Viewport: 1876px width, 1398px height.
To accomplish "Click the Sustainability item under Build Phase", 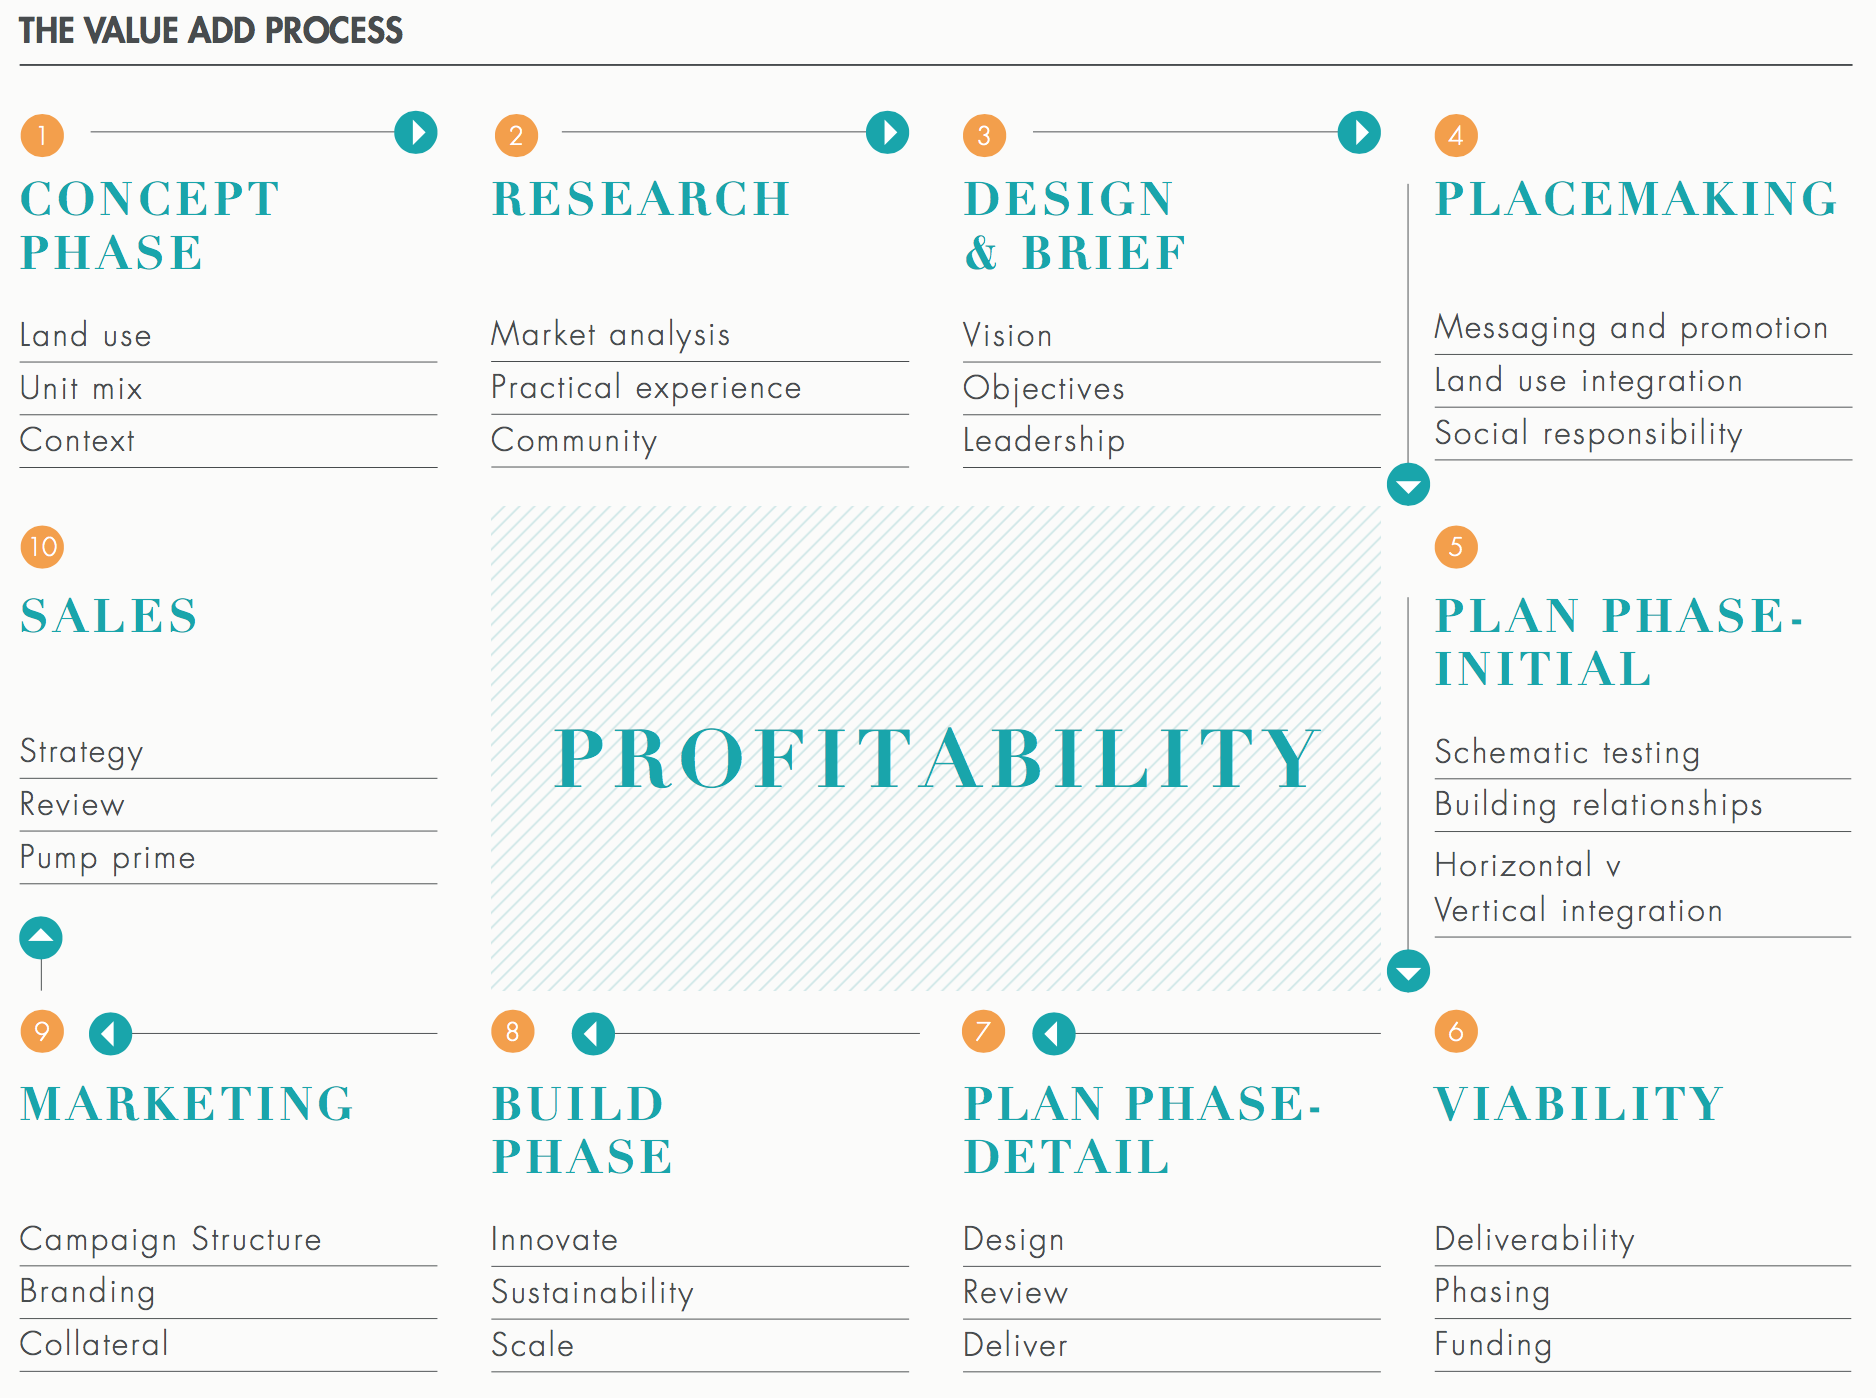I will pyautogui.click(x=592, y=1292).
